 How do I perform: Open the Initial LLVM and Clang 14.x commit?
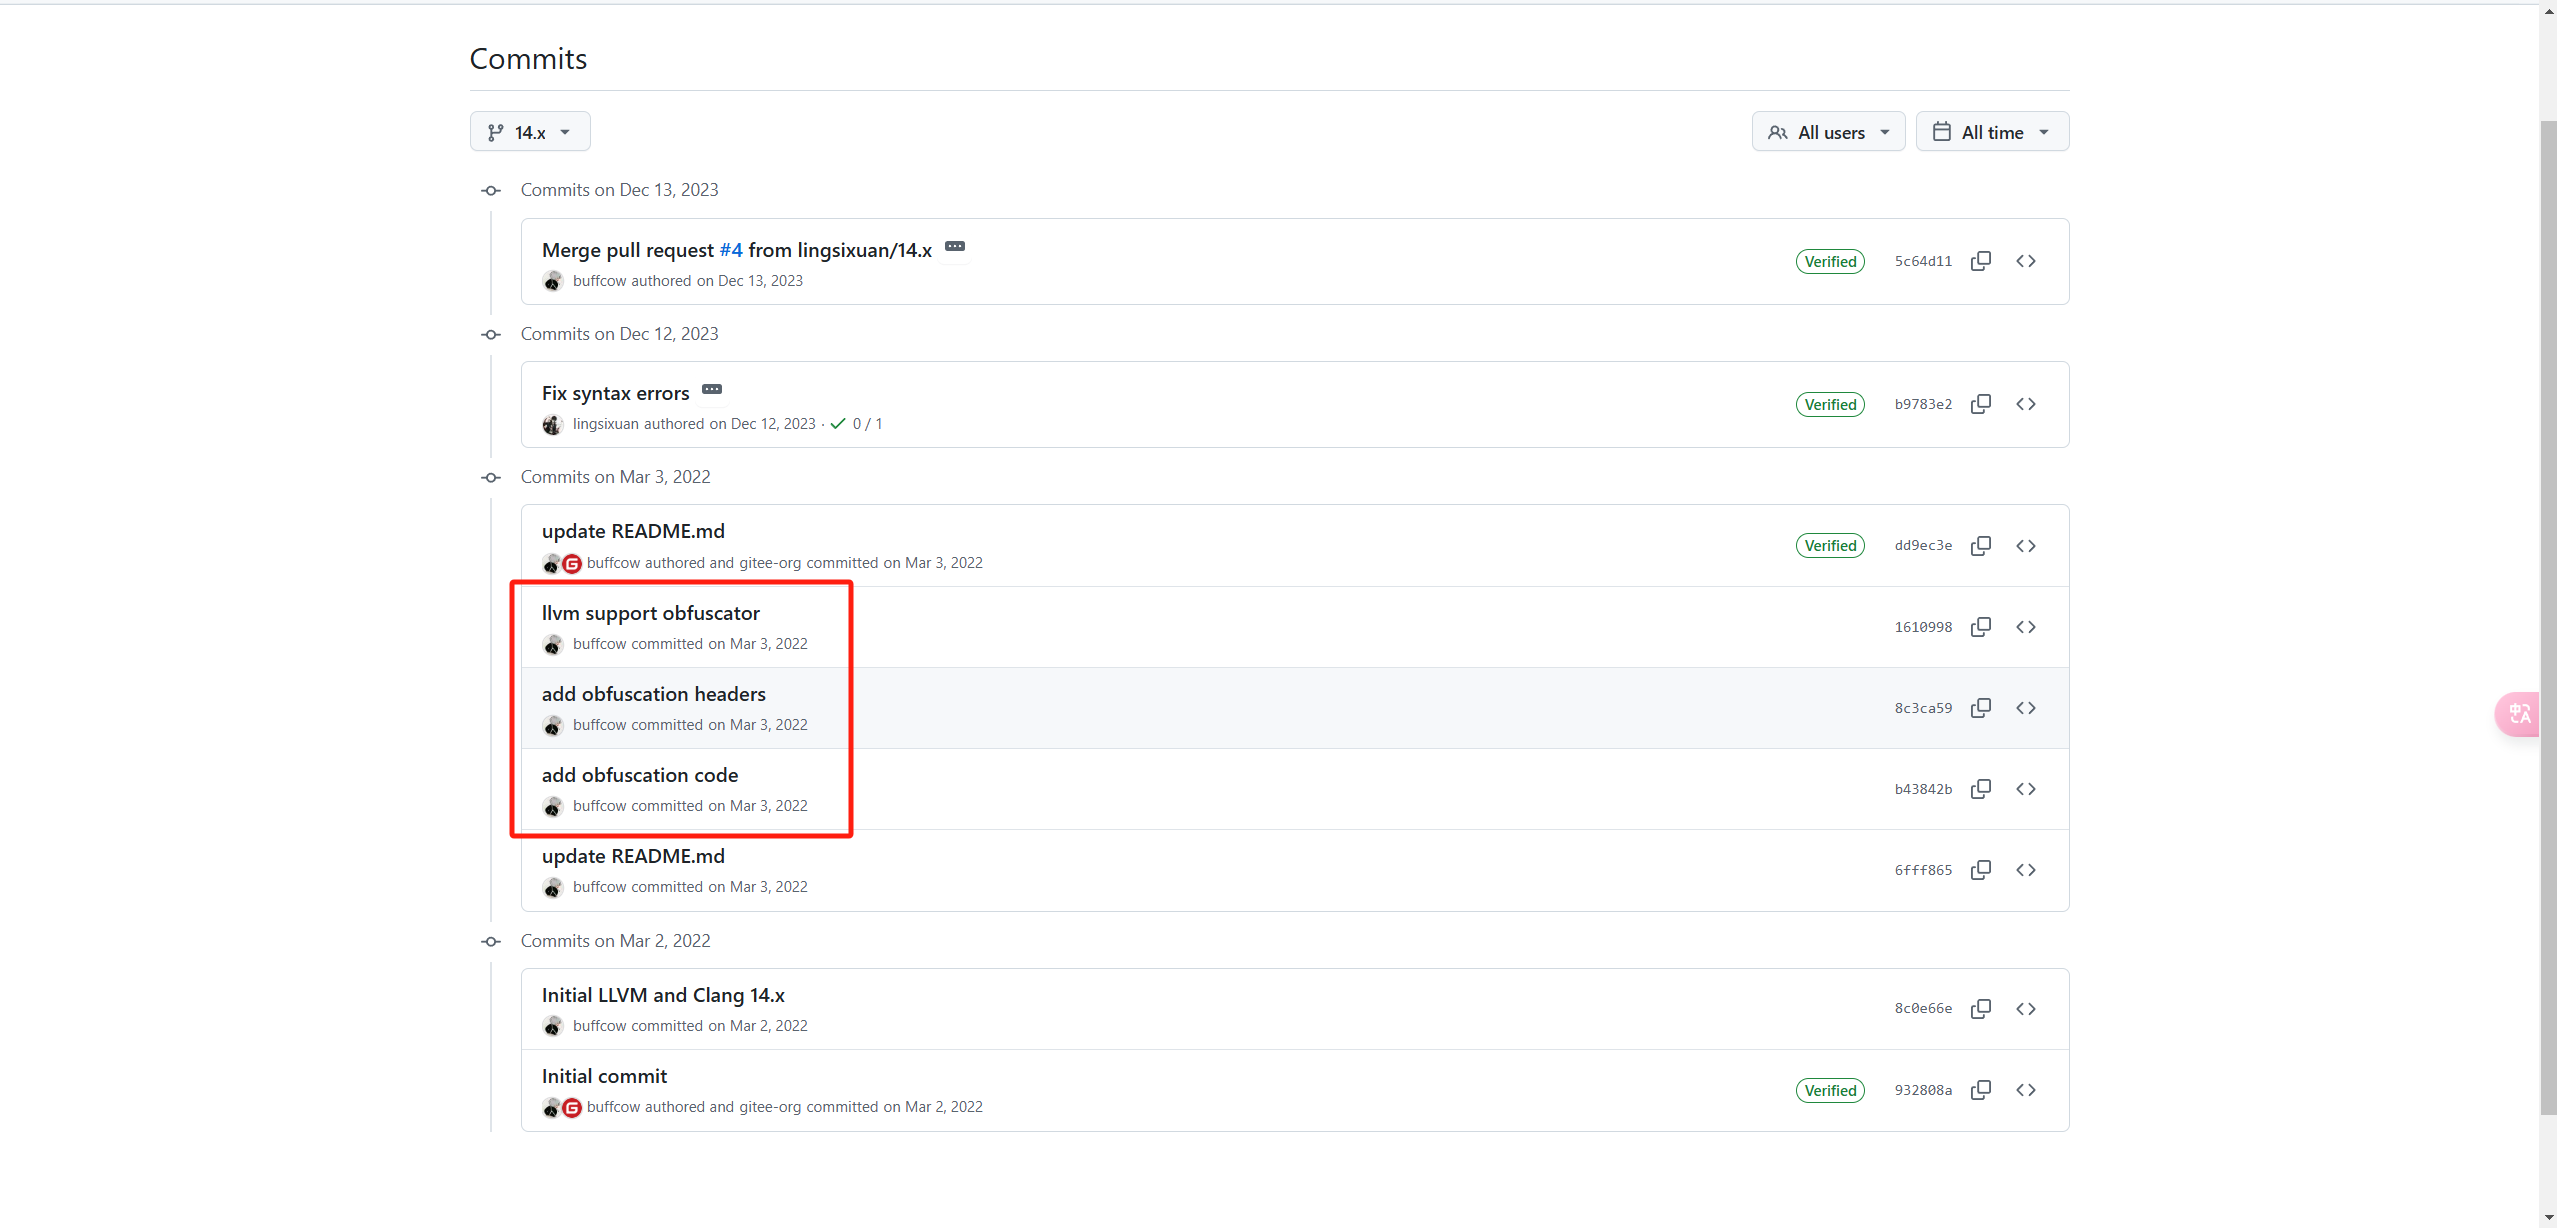pos(662,995)
